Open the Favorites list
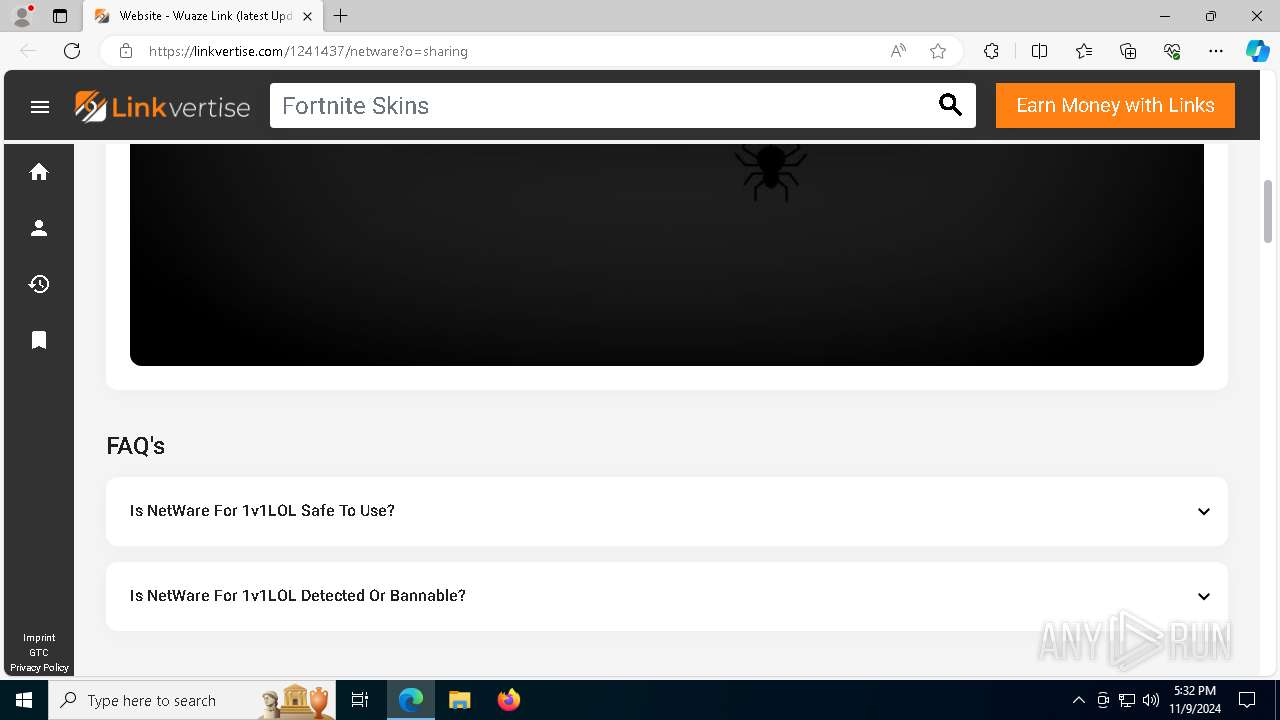The width and height of the screenshot is (1280, 720). (1084, 51)
